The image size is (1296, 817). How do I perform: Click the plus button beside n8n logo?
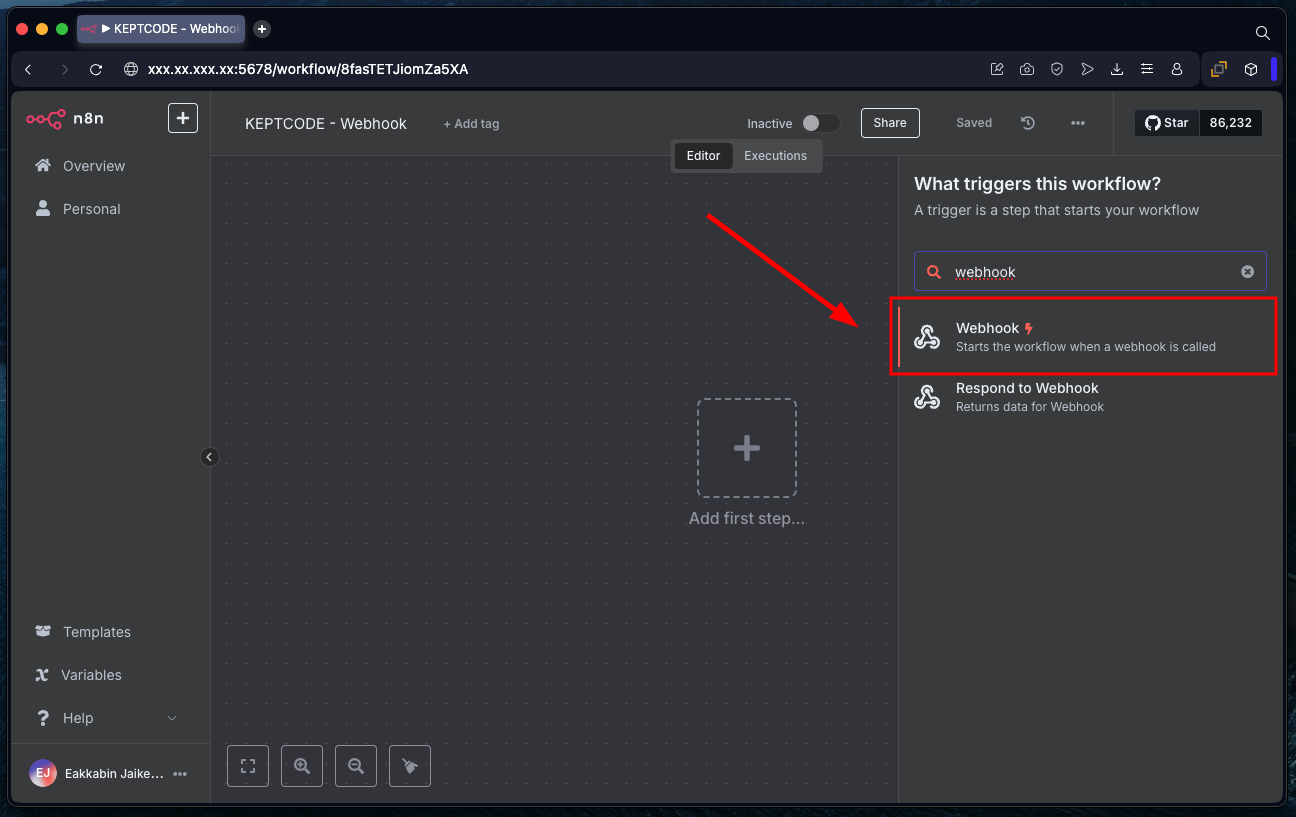182,118
